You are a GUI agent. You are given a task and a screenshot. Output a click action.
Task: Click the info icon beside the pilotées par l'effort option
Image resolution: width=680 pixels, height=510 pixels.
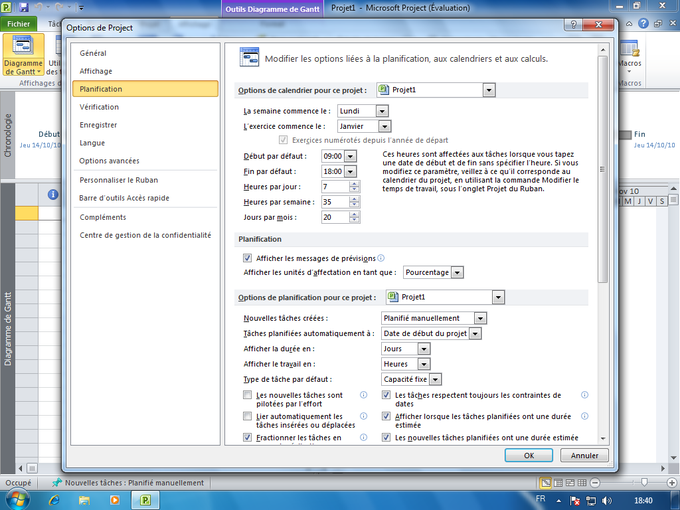coord(363,395)
